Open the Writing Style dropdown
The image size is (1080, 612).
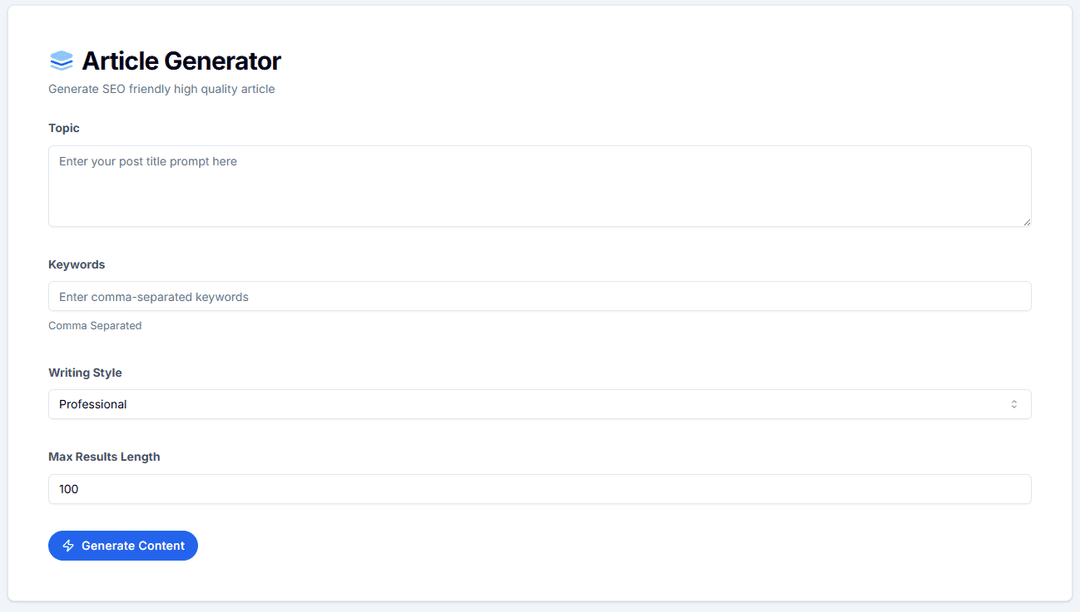coord(540,404)
